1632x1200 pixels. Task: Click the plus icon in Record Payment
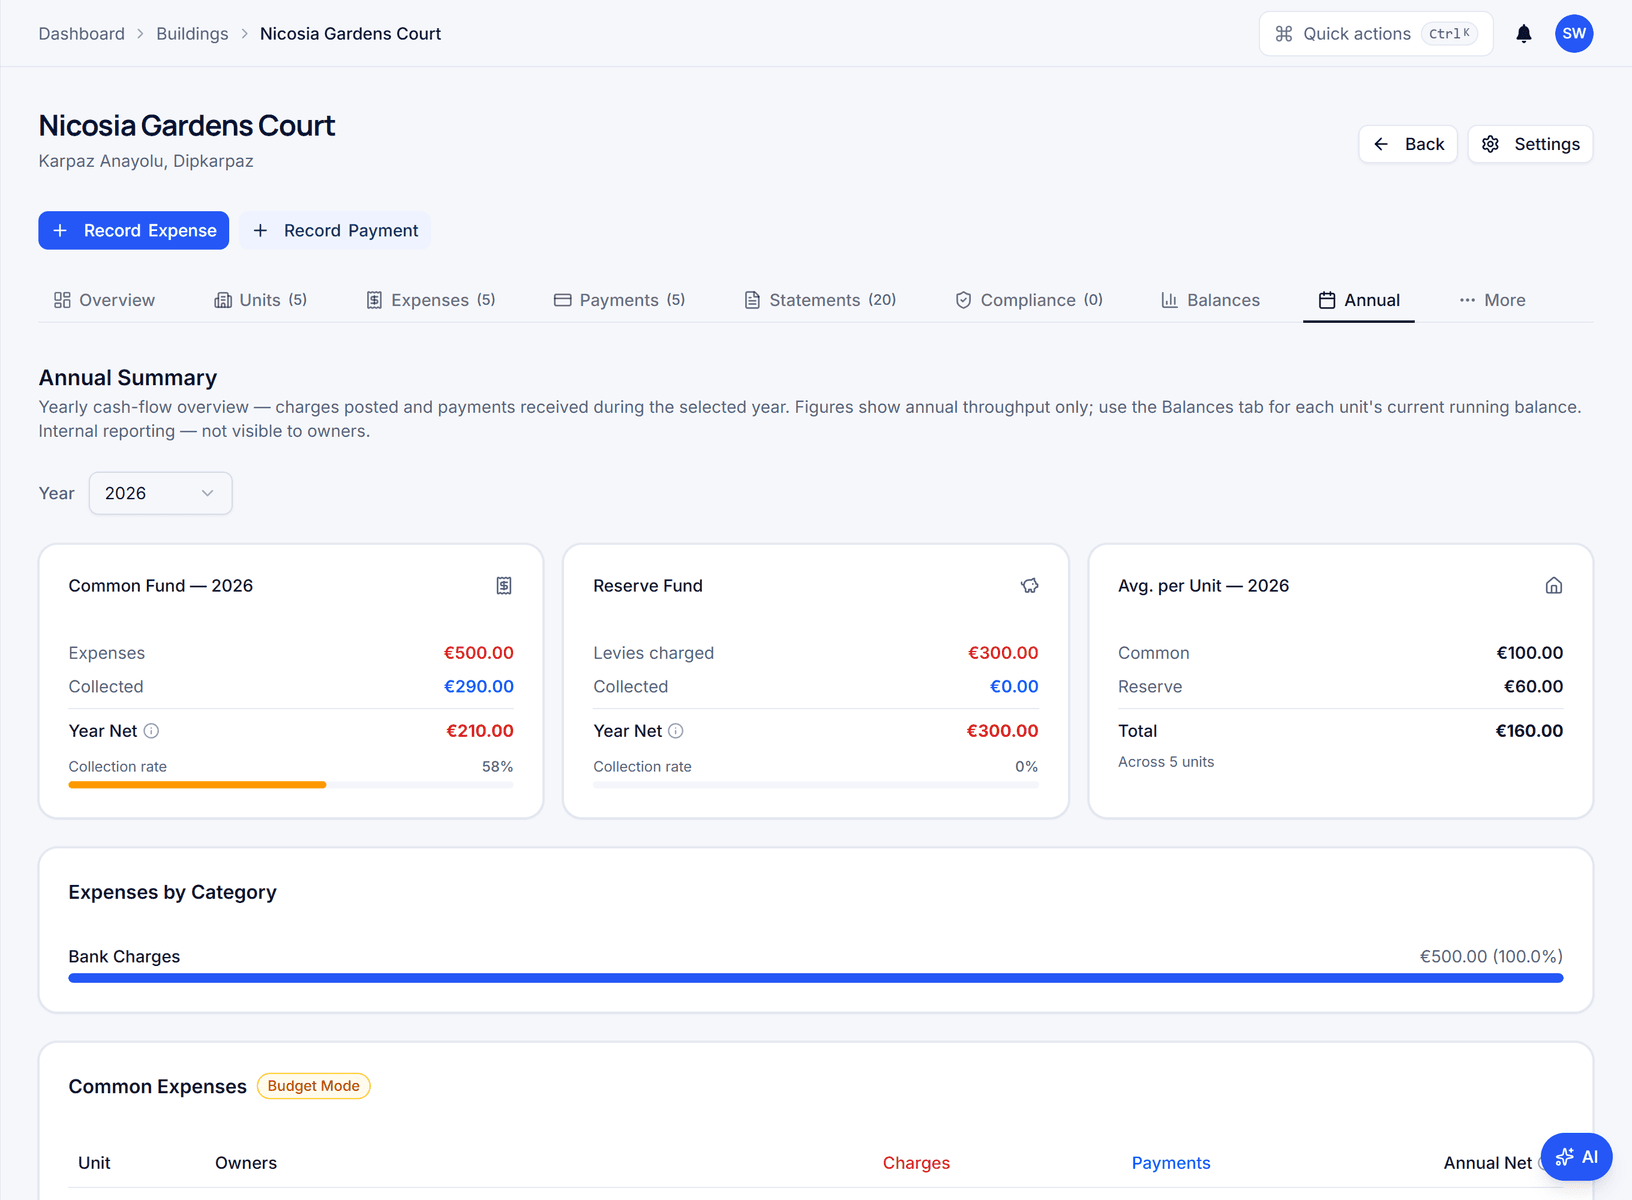tap(260, 231)
